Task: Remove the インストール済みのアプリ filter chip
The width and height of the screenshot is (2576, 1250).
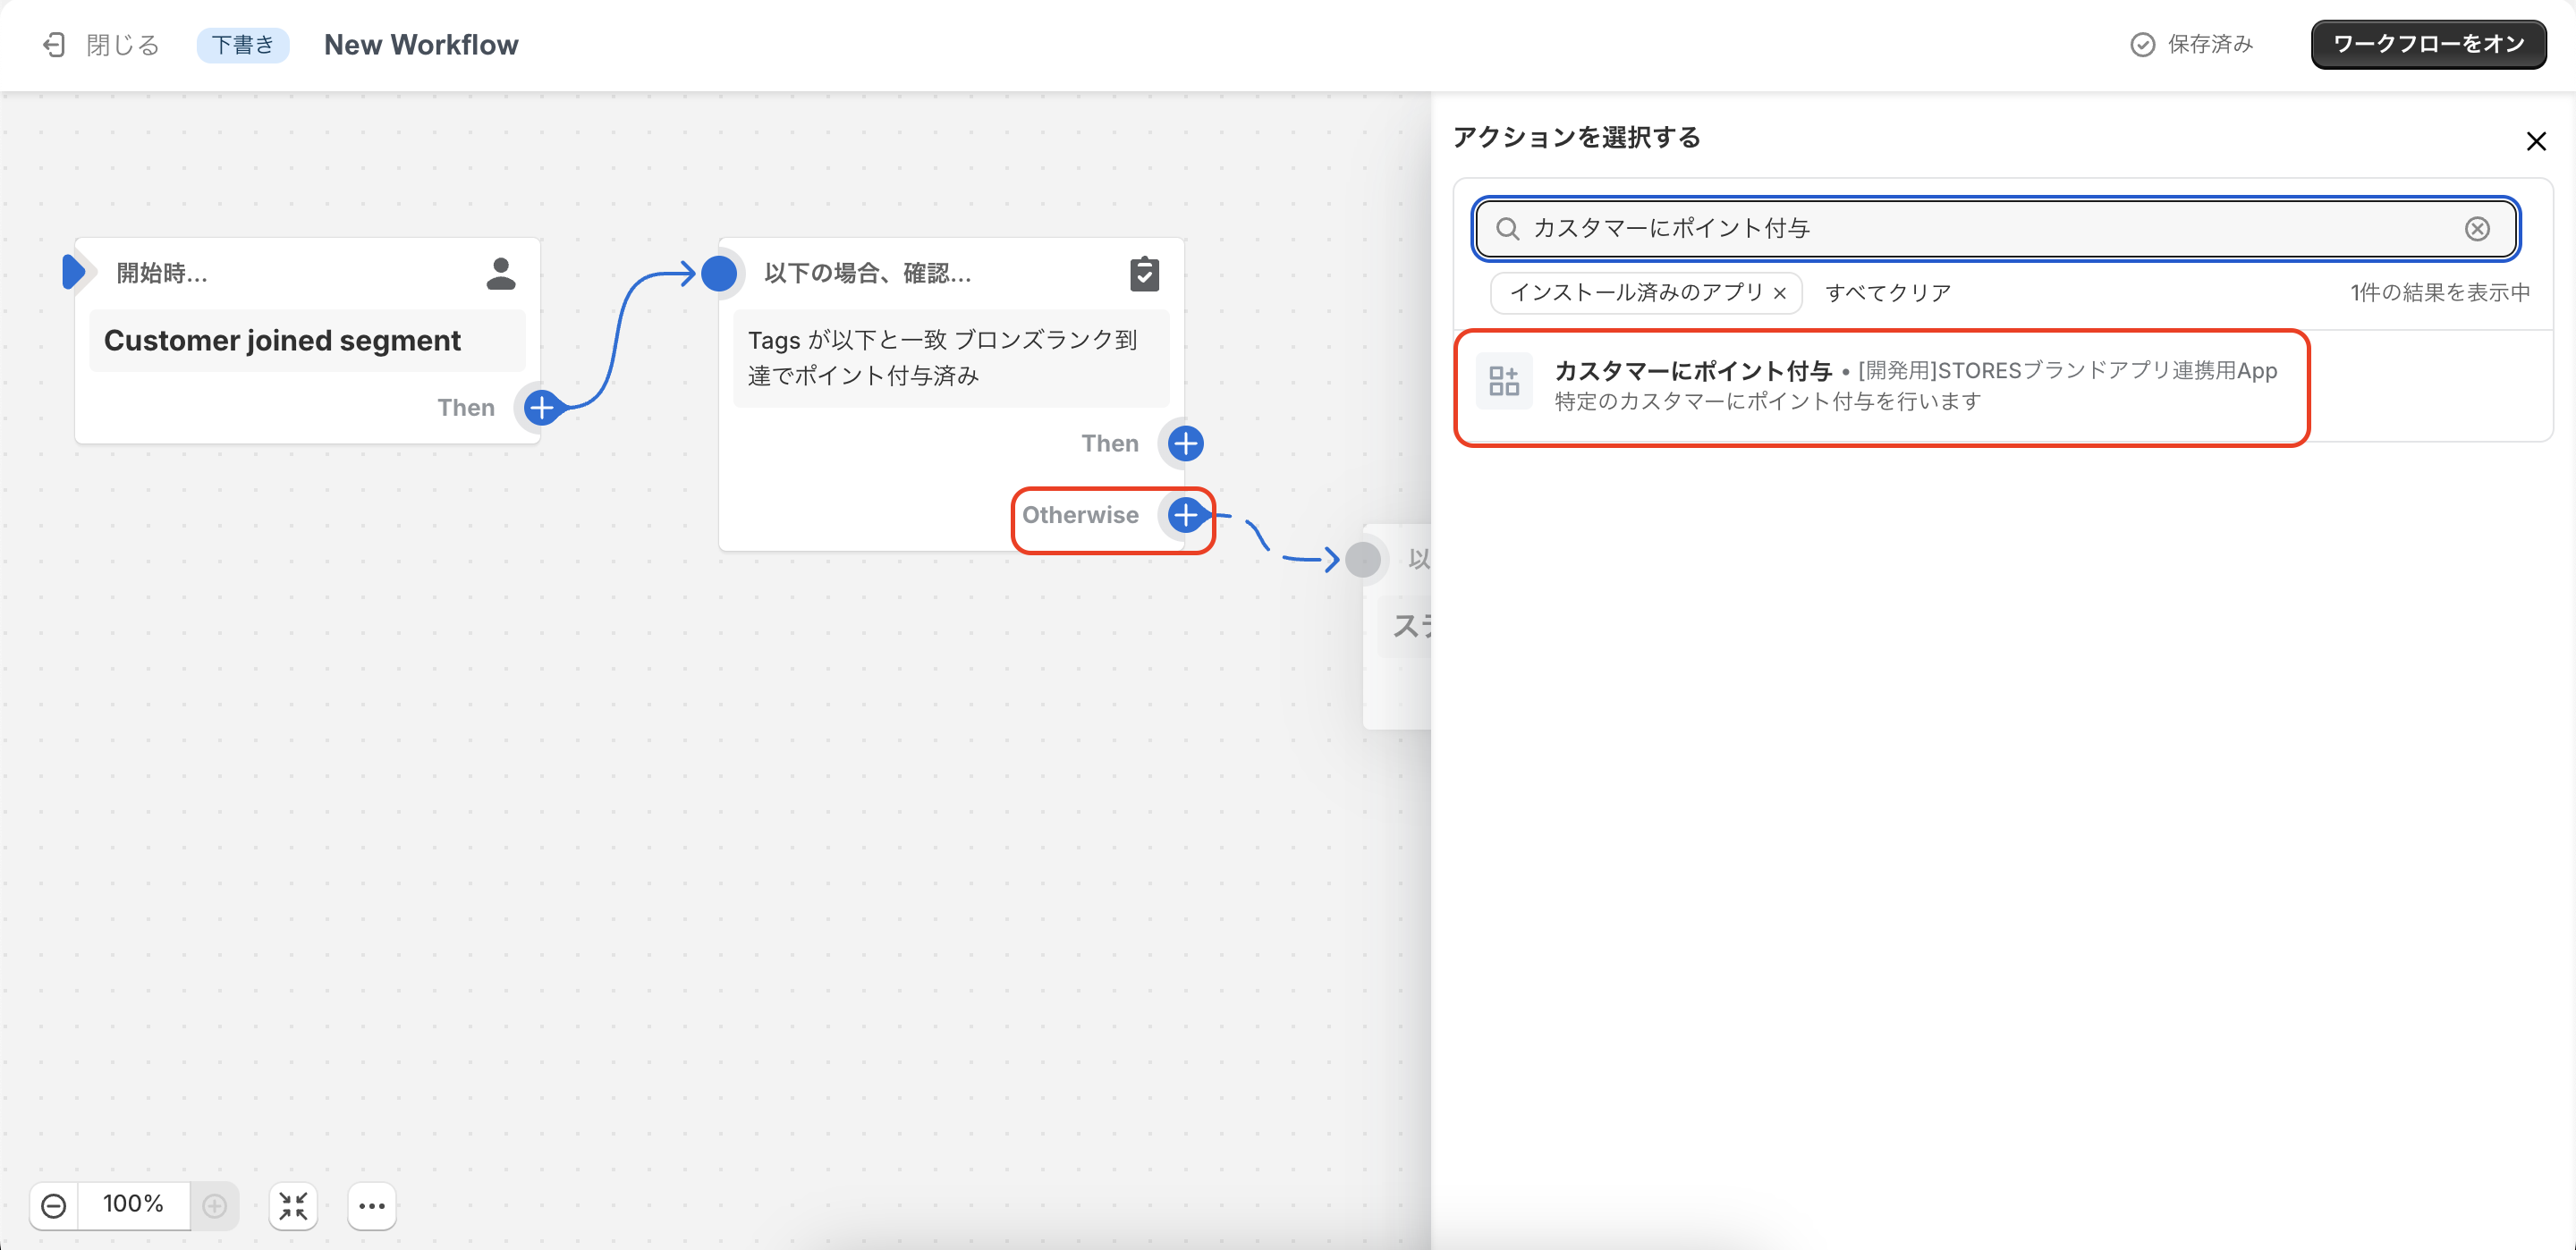Action: [x=1779, y=293]
